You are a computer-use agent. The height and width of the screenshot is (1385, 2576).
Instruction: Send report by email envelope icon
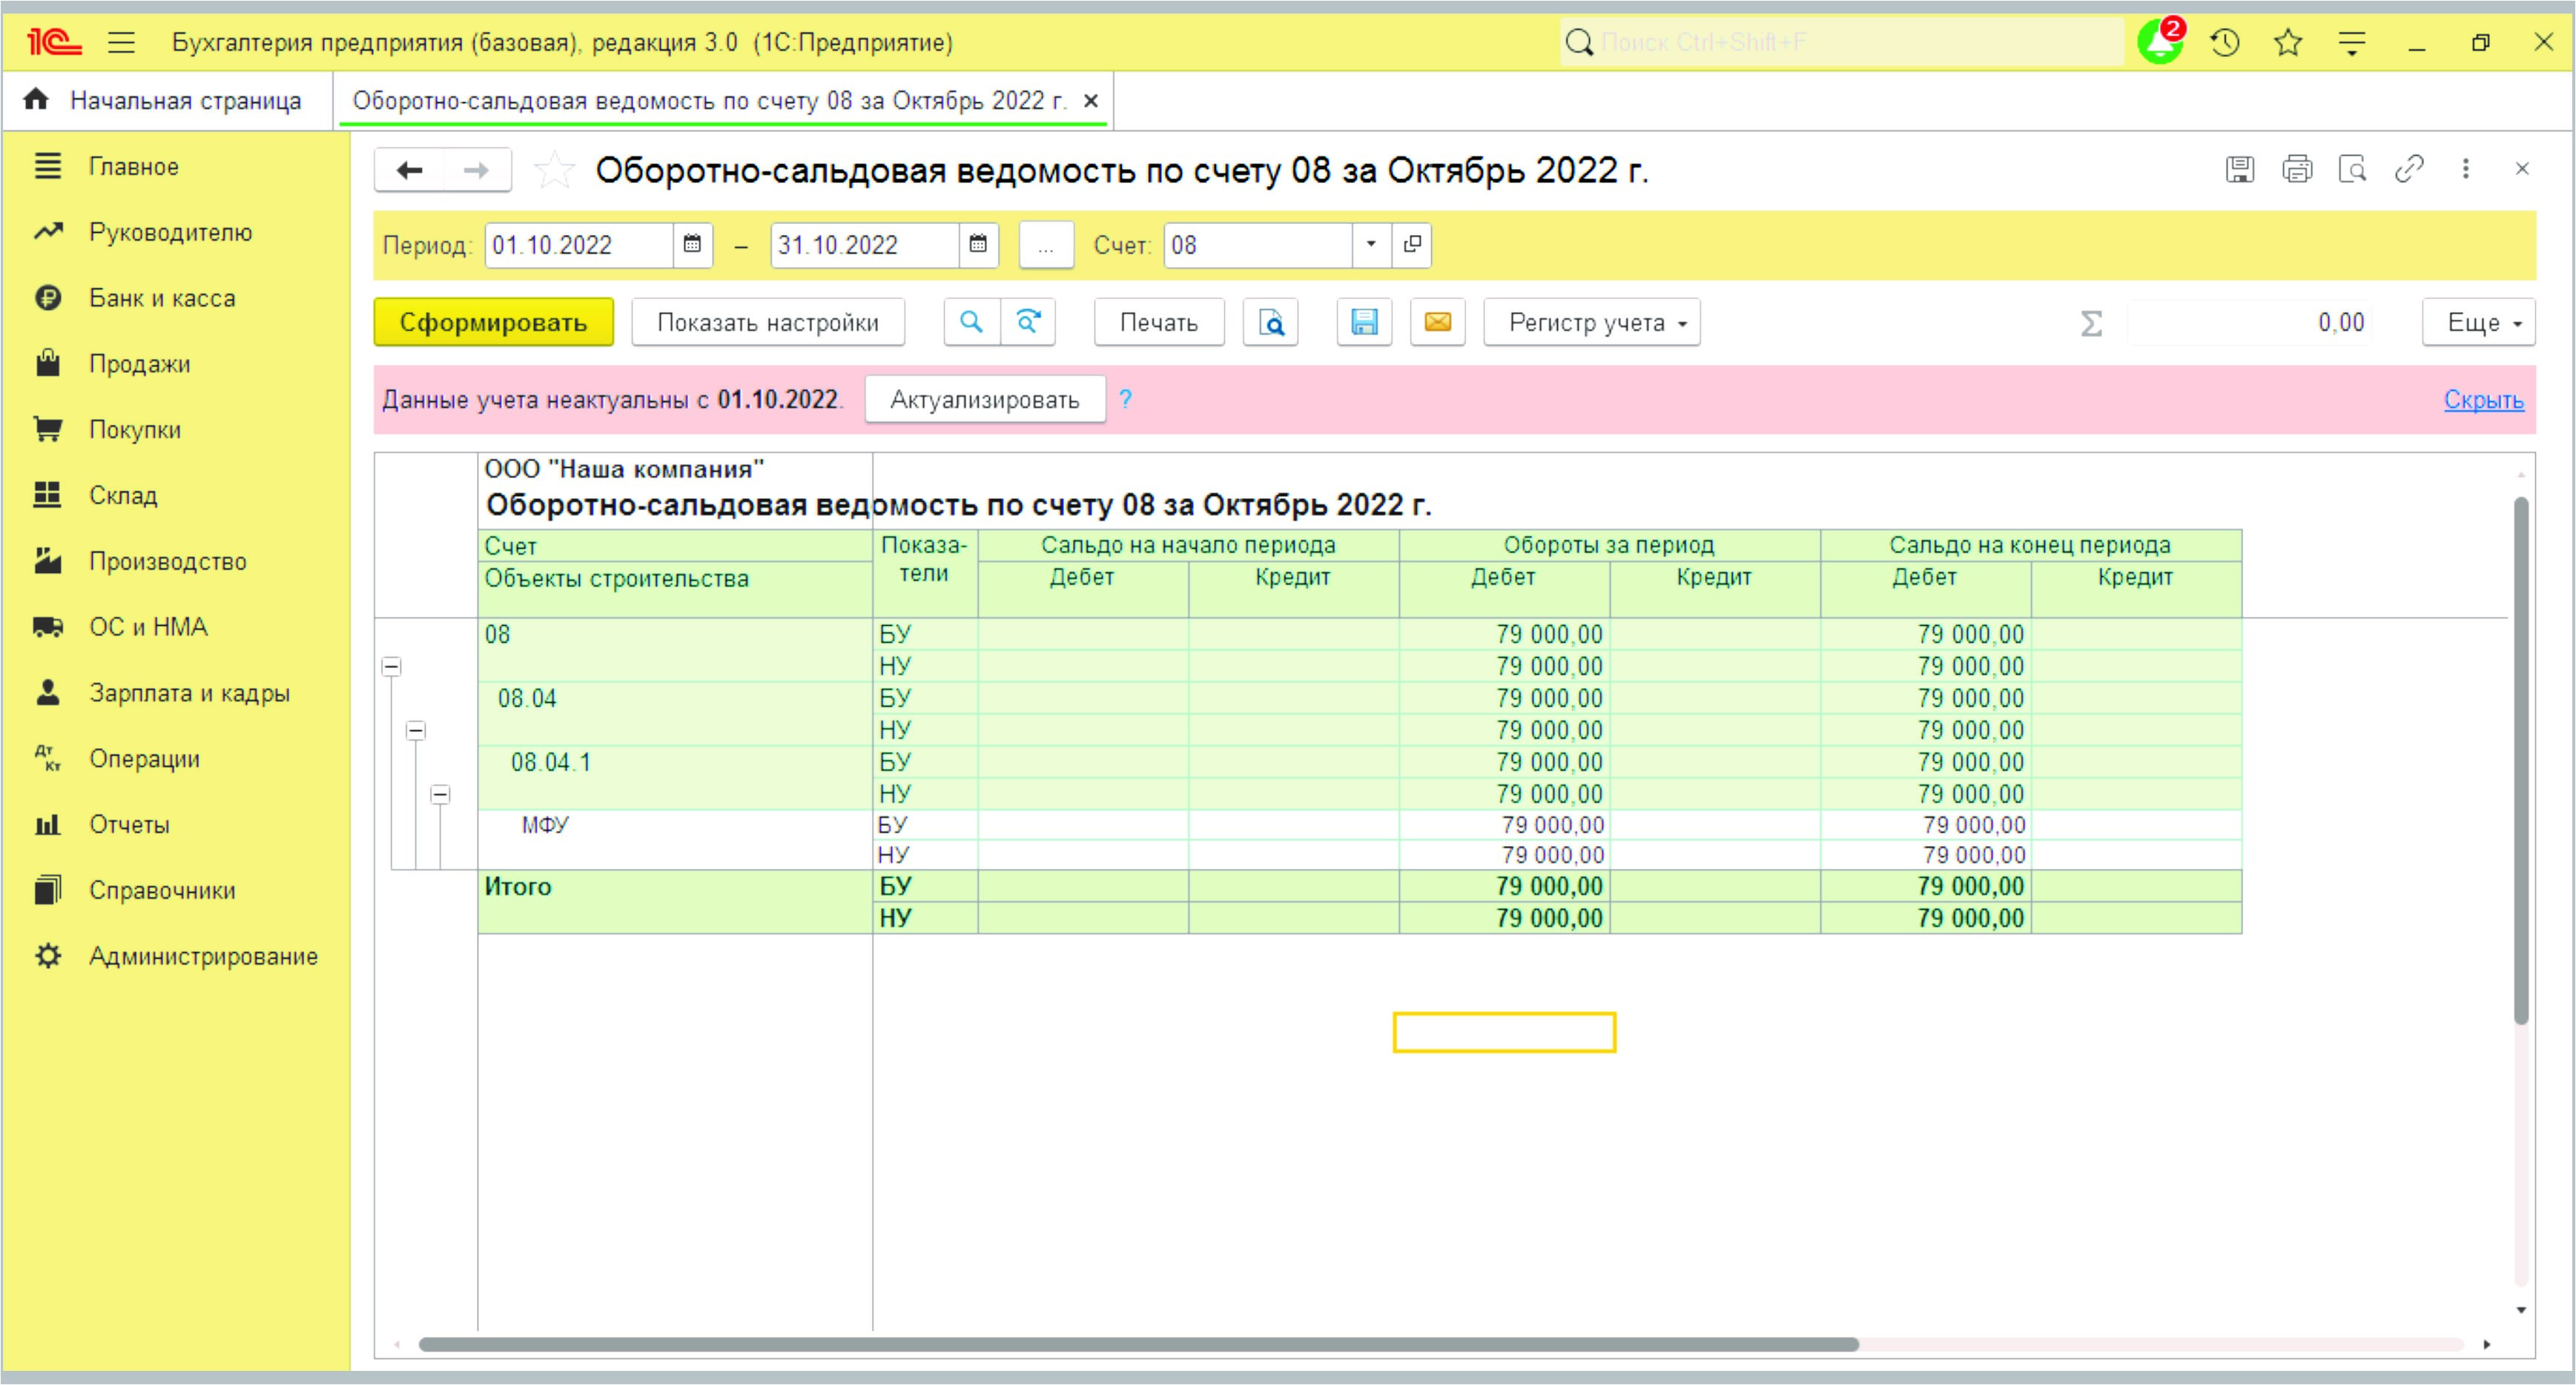[x=1438, y=322]
